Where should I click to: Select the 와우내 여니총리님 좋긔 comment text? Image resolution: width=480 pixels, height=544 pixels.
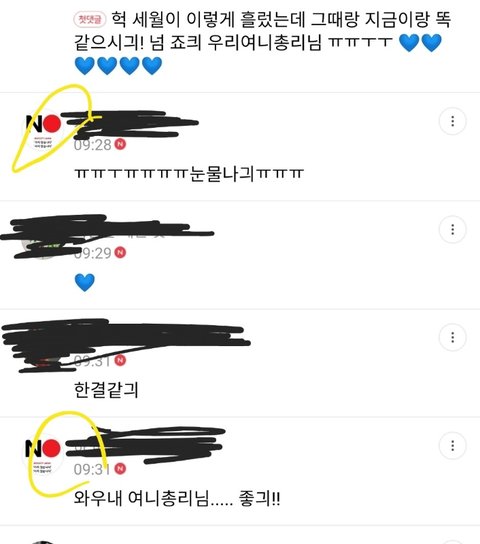click(177, 498)
